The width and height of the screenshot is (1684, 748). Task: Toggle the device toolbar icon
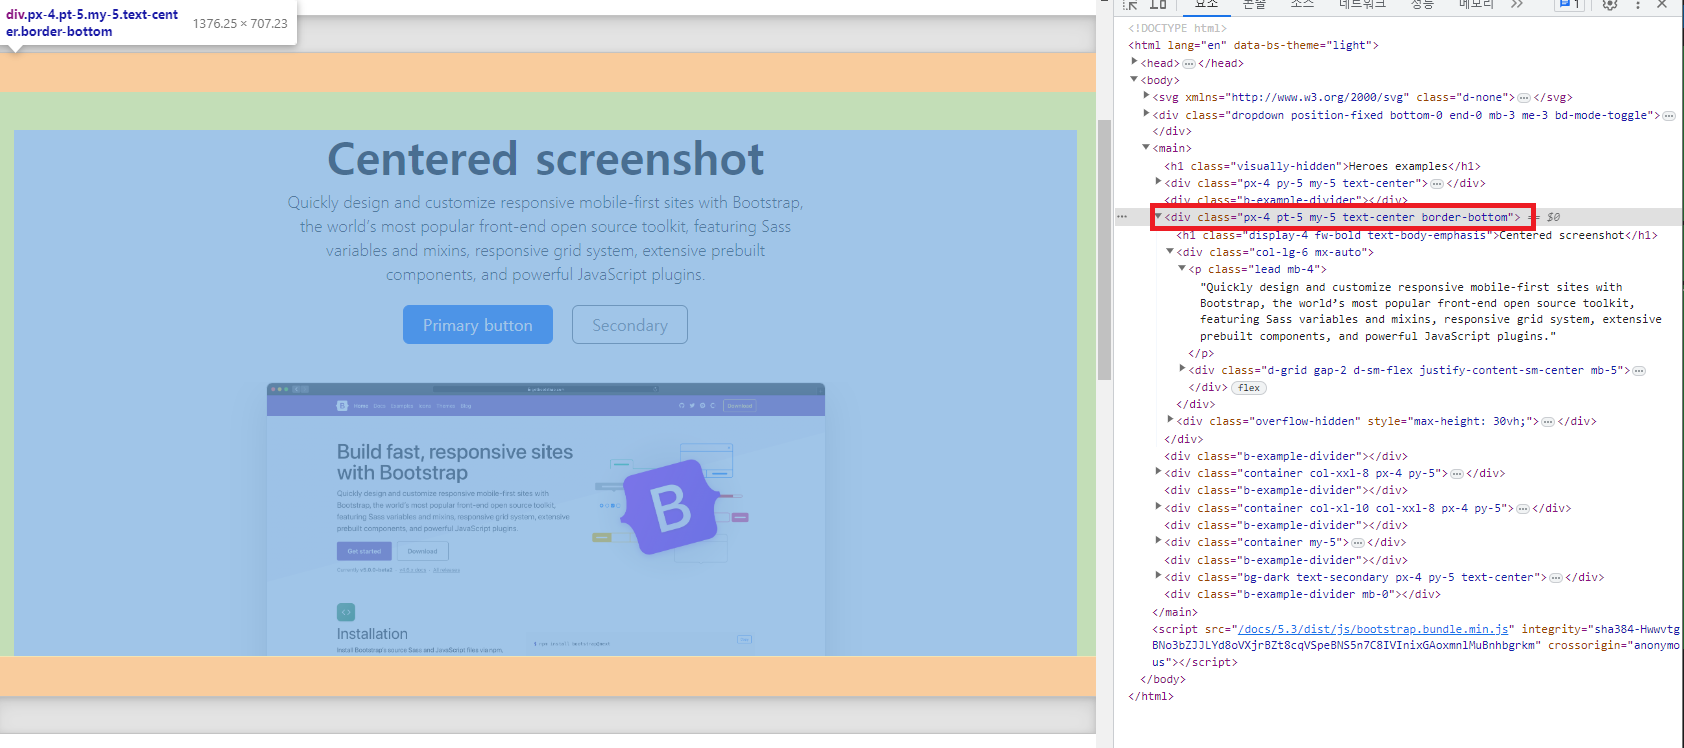click(1158, 4)
